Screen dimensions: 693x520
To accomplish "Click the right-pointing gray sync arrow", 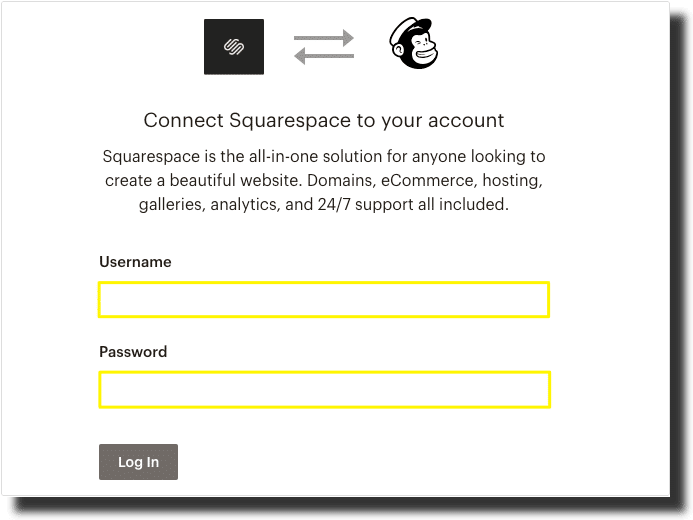I will tap(324, 38).
